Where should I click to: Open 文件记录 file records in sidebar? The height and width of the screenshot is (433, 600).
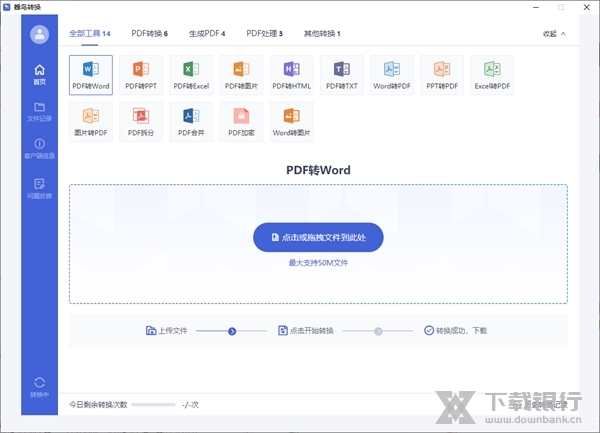39,112
